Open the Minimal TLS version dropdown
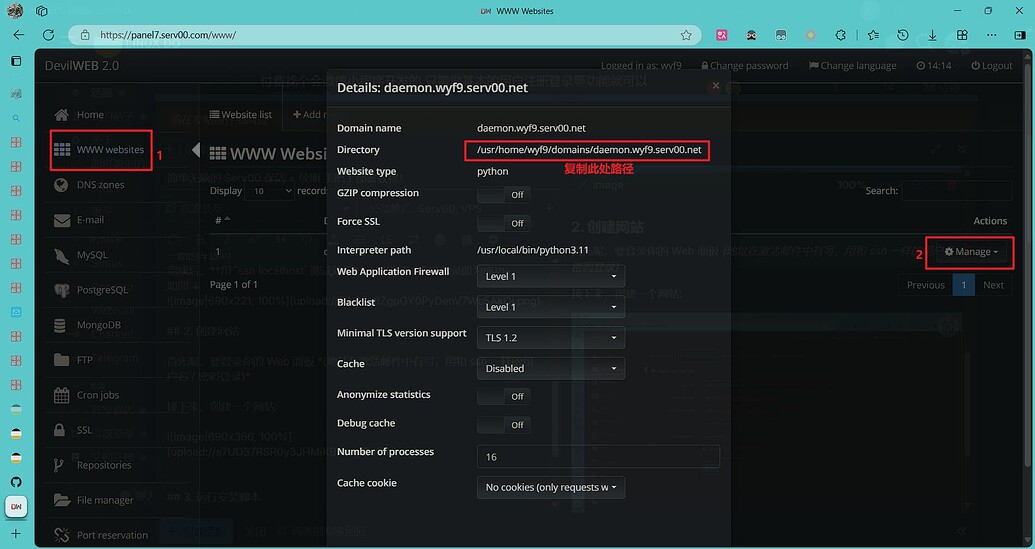This screenshot has width=1035, height=549. pos(551,337)
